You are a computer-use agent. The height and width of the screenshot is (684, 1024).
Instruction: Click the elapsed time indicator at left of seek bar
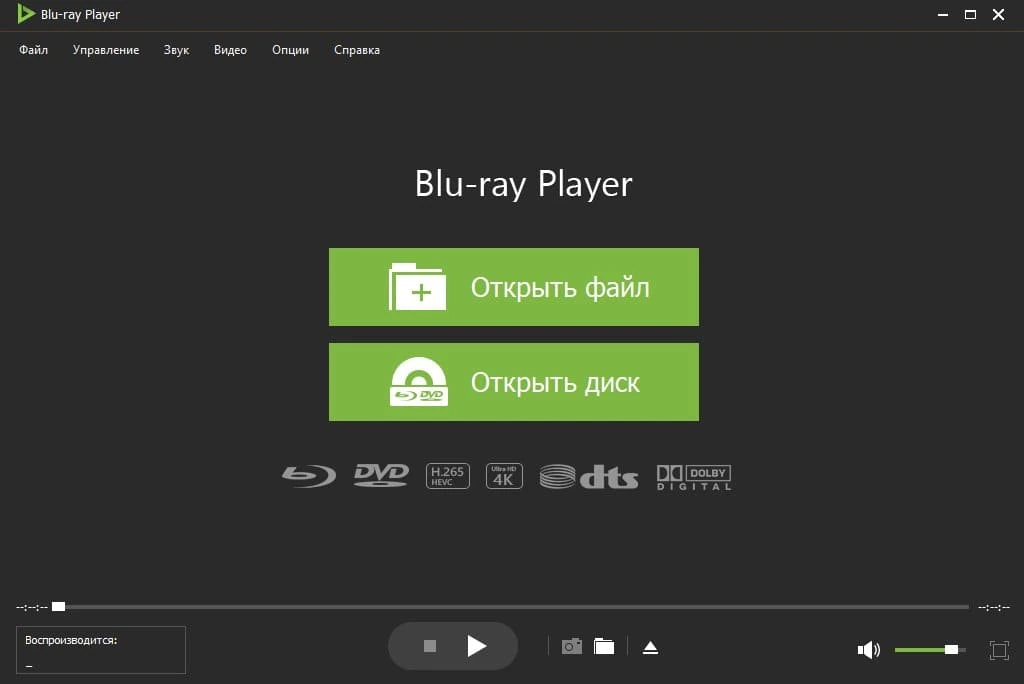[x=32, y=608]
